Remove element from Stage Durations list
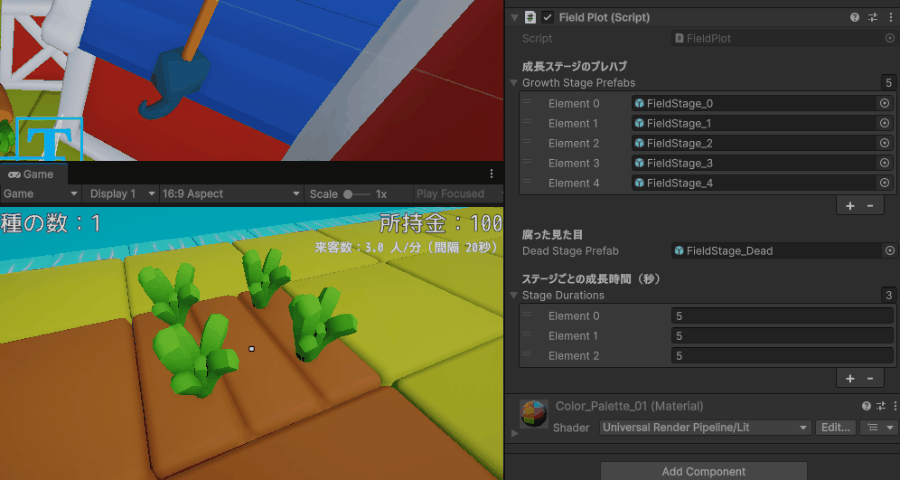 (x=870, y=378)
